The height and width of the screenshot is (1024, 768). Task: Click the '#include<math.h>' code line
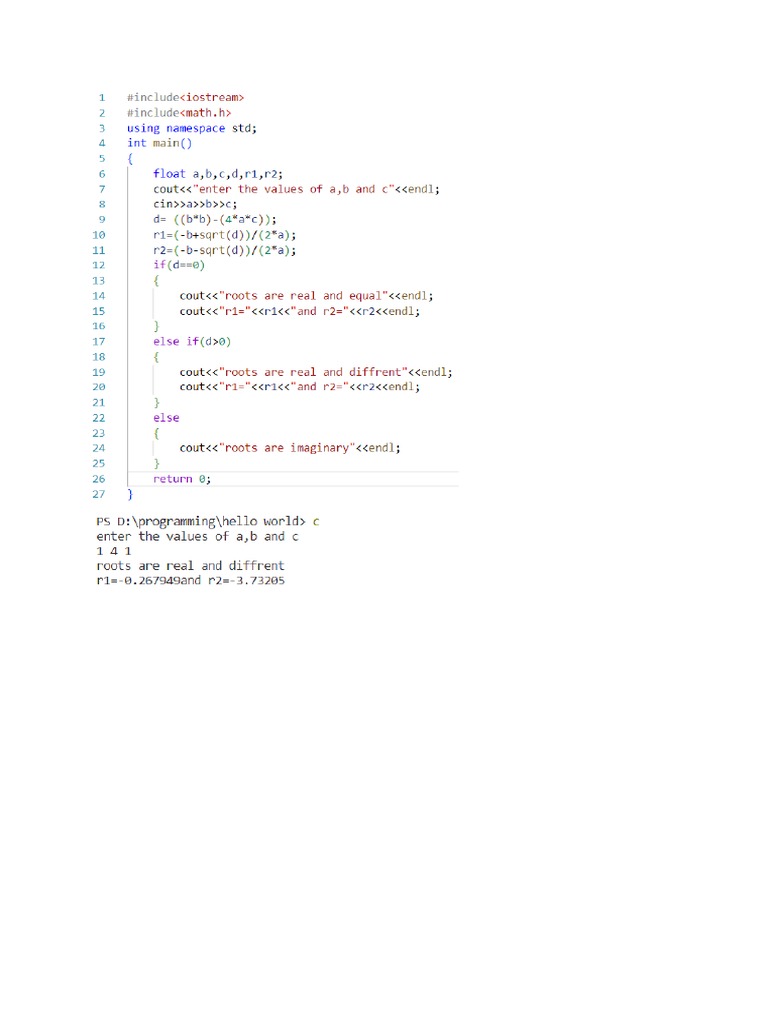tap(179, 113)
